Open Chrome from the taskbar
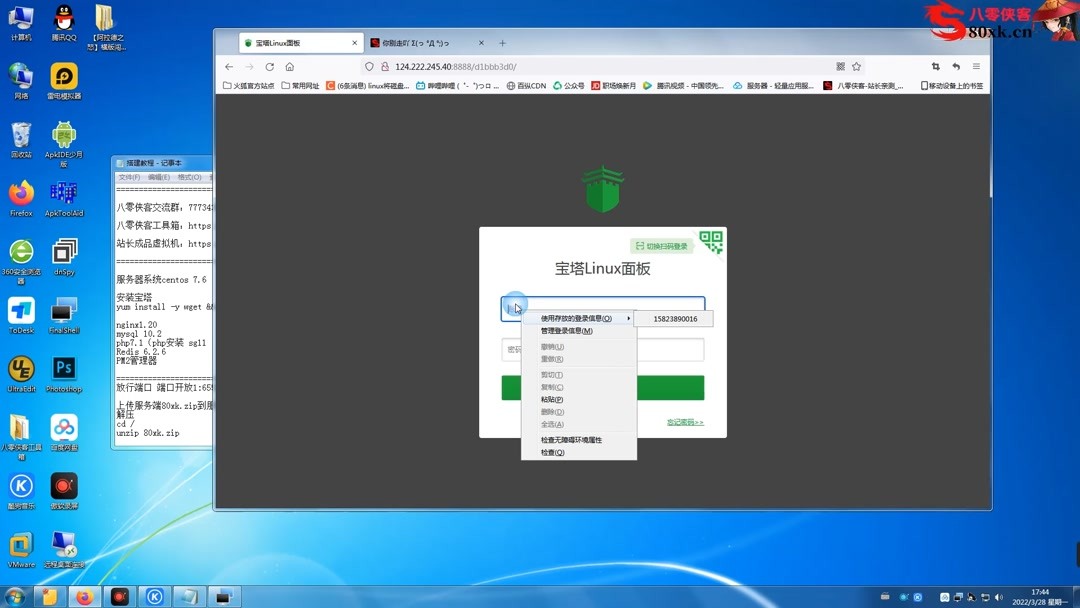 tap(85, 595)
